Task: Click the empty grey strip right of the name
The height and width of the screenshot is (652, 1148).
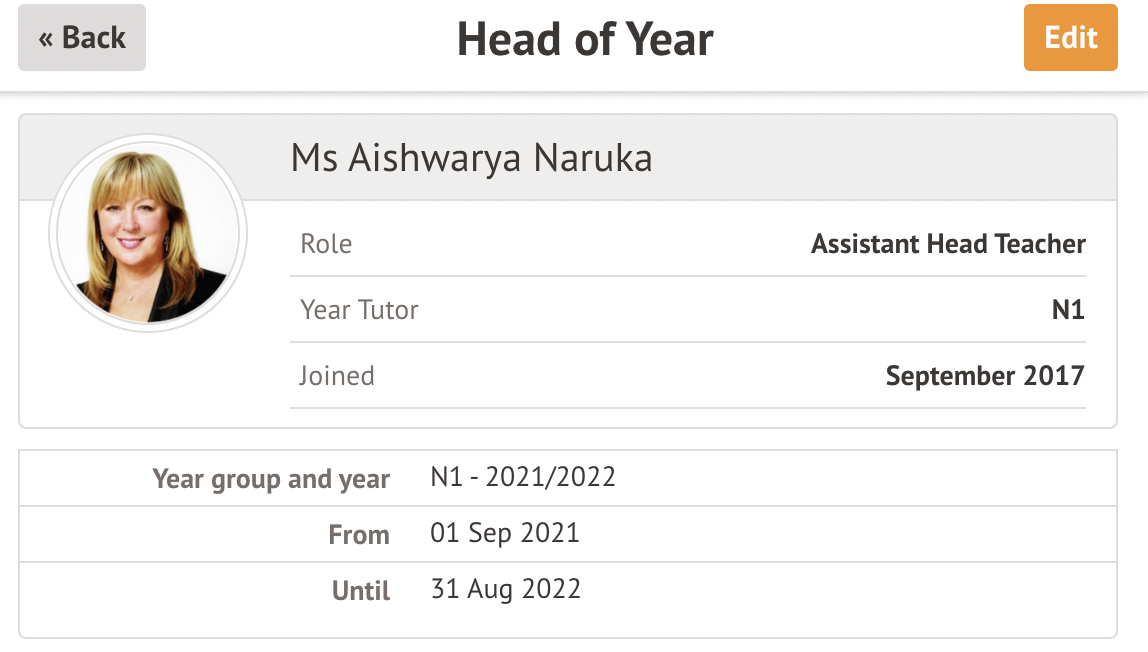Action: tap(880, 158)
